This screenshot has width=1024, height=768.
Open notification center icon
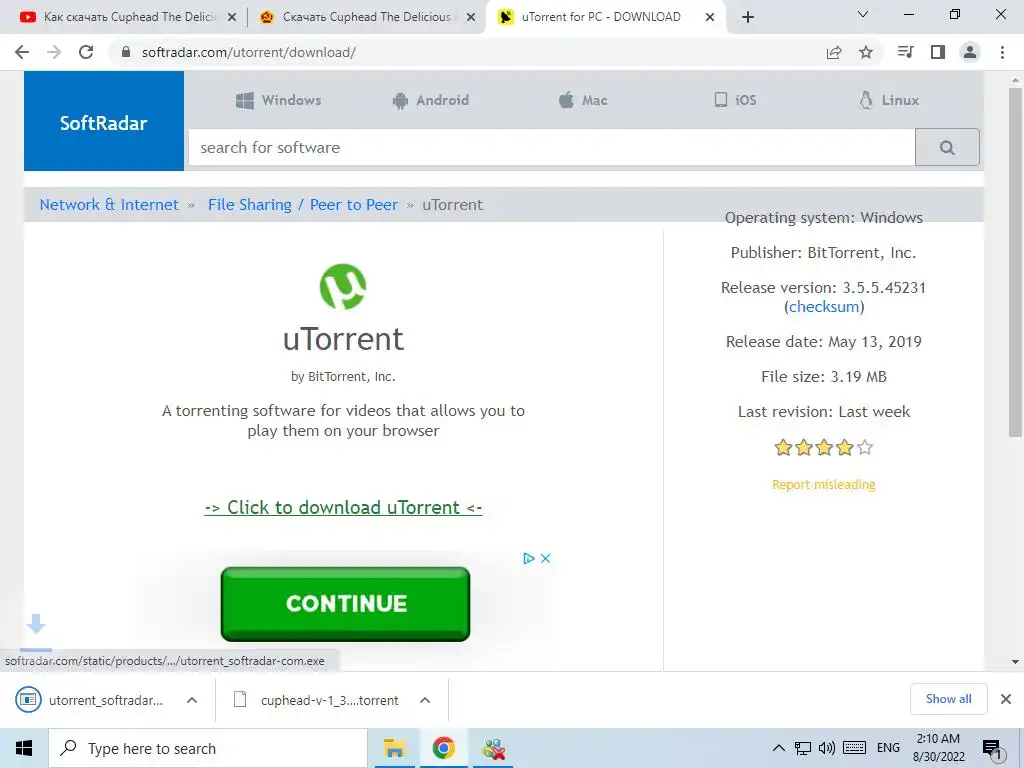click(992, 750)
